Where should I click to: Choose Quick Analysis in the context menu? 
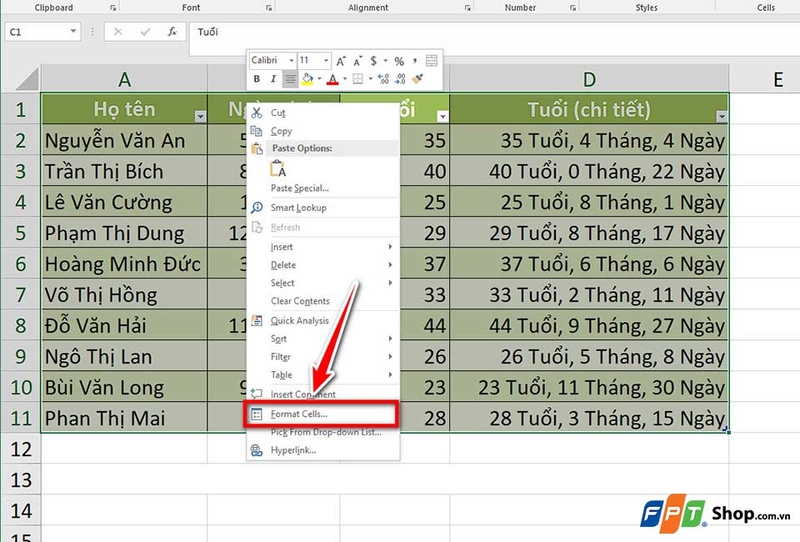click(323, 321)
